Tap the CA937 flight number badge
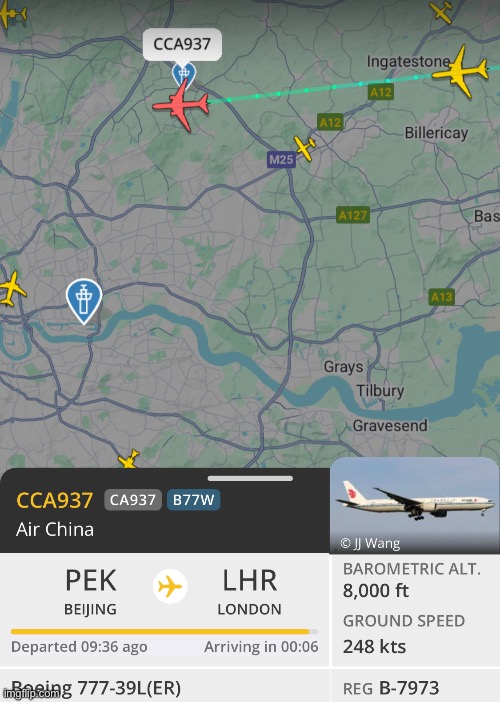 point(132,500)
